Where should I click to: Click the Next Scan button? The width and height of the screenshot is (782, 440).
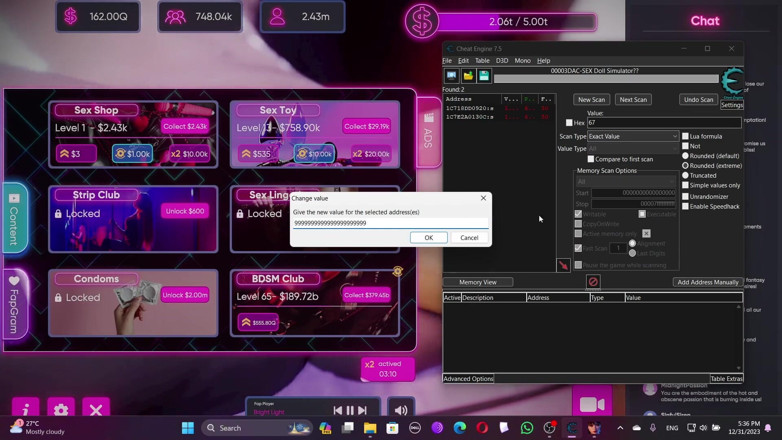click(x=633, y=99)
